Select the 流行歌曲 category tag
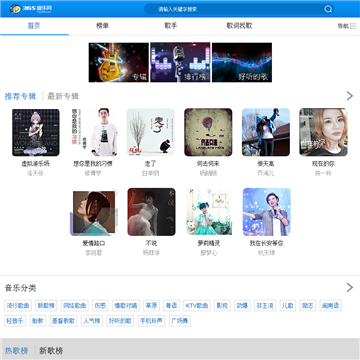The height and width of the screenshot is (360, 360). click(x=18, y=305)
